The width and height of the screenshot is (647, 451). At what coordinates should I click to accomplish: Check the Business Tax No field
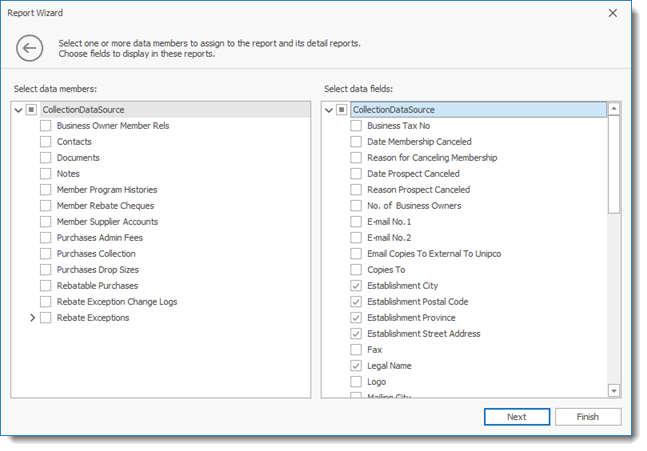point(356,126)
